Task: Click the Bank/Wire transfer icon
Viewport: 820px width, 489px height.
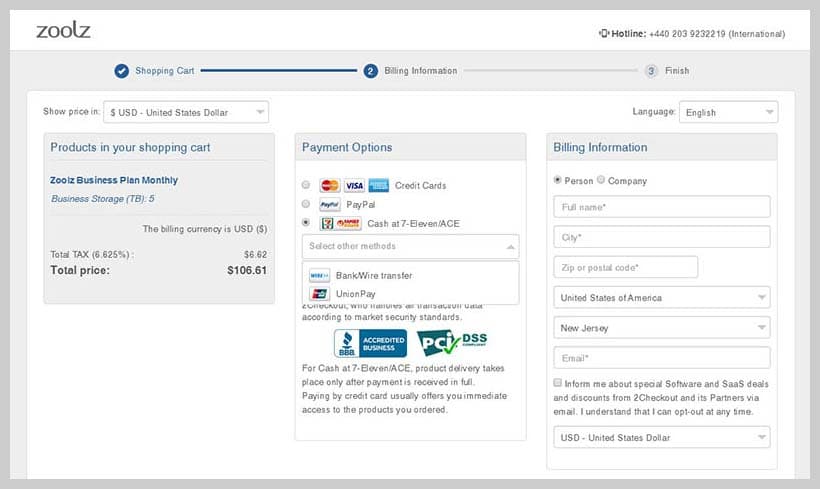Action: pyautogui.click(x=319, y=275)
